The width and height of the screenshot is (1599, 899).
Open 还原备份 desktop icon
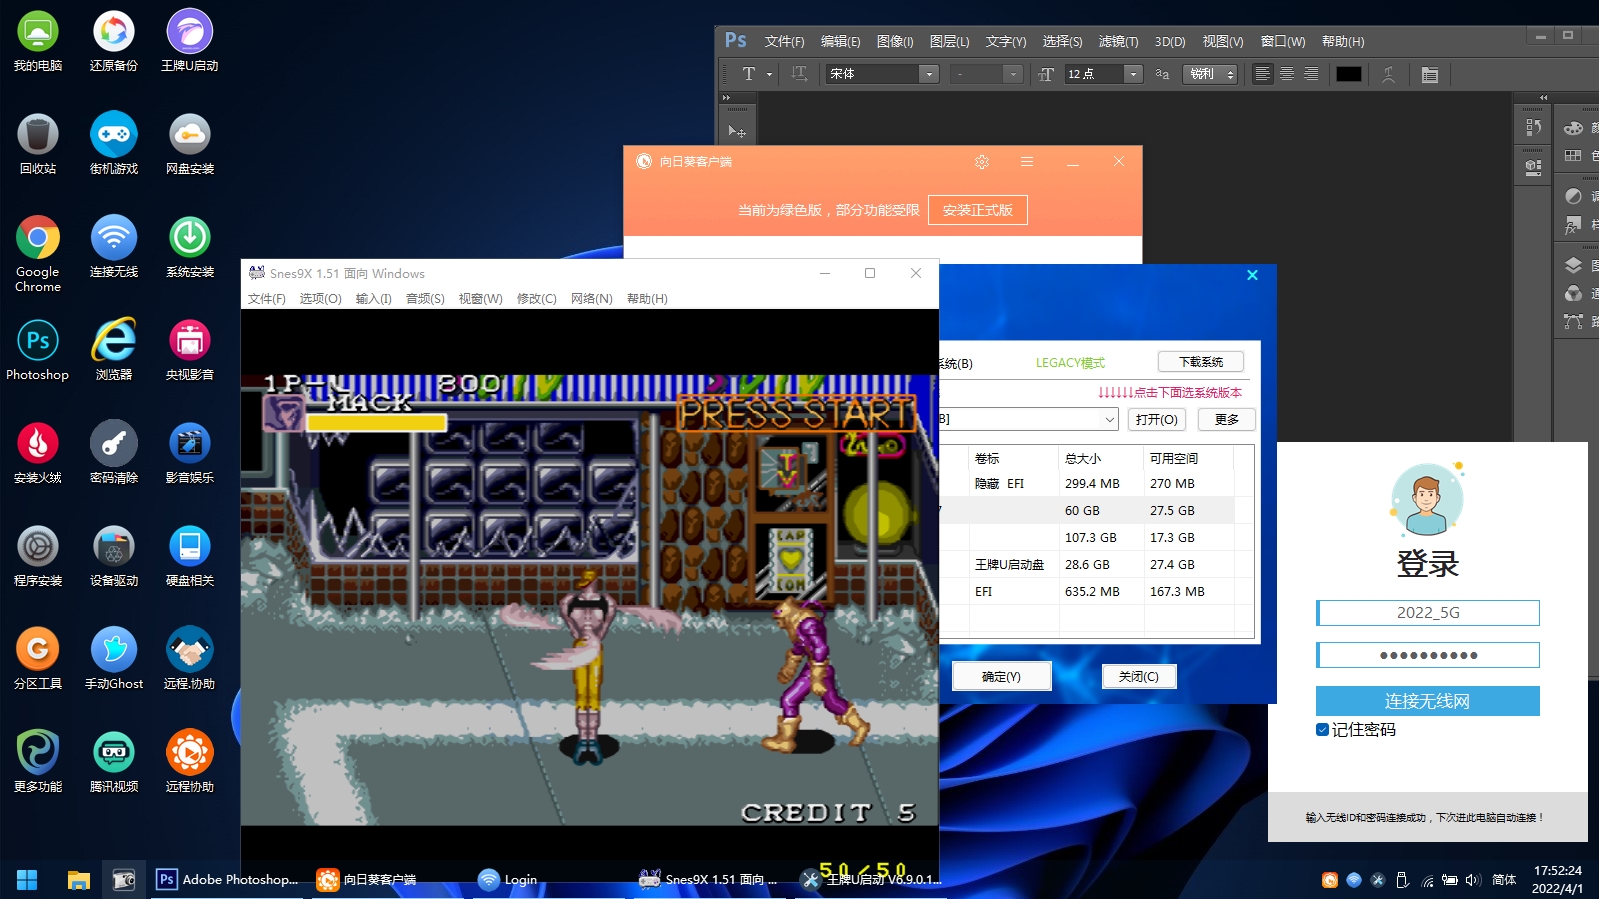(x=113, y=41)
